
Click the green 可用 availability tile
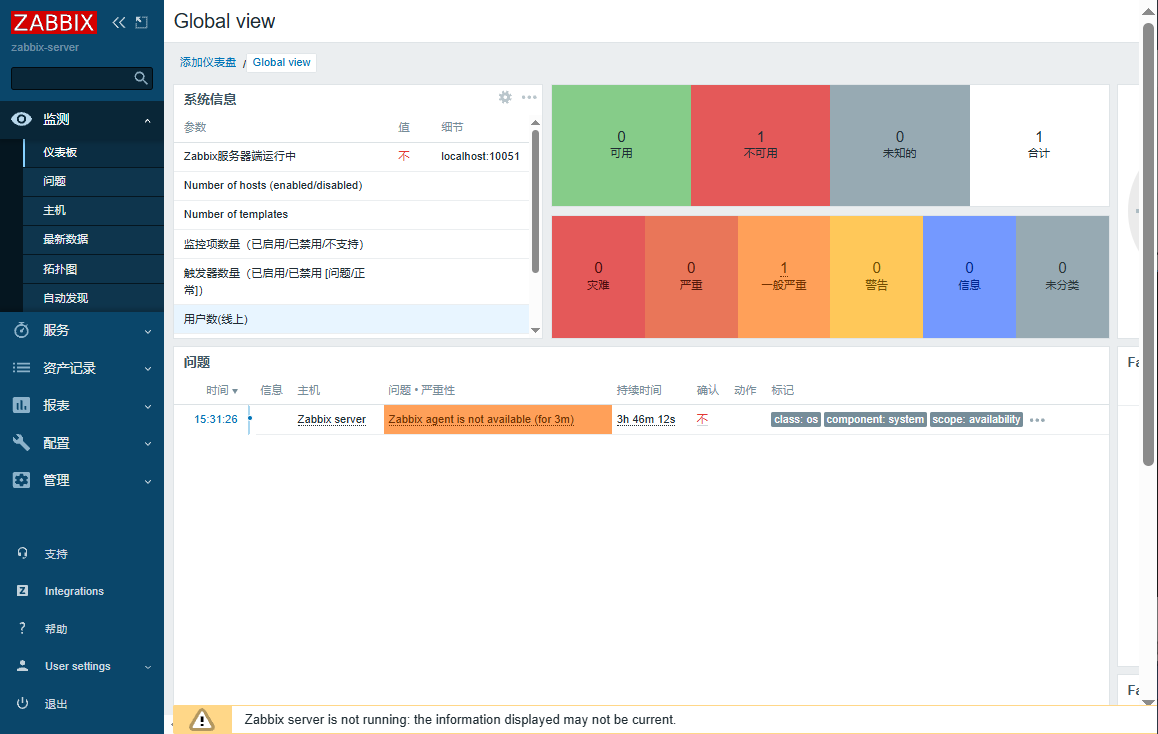click(621, 145)
